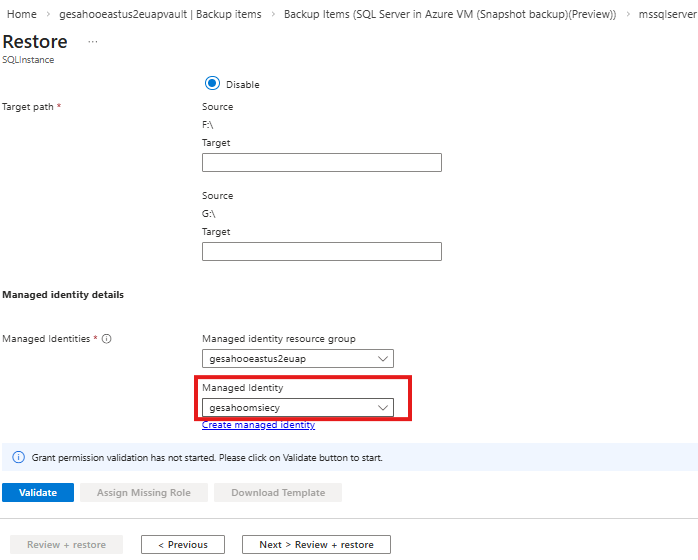Click the Review + restore button
The width and height of the screenshot is (698, 560).
click(x=66, y=544)
